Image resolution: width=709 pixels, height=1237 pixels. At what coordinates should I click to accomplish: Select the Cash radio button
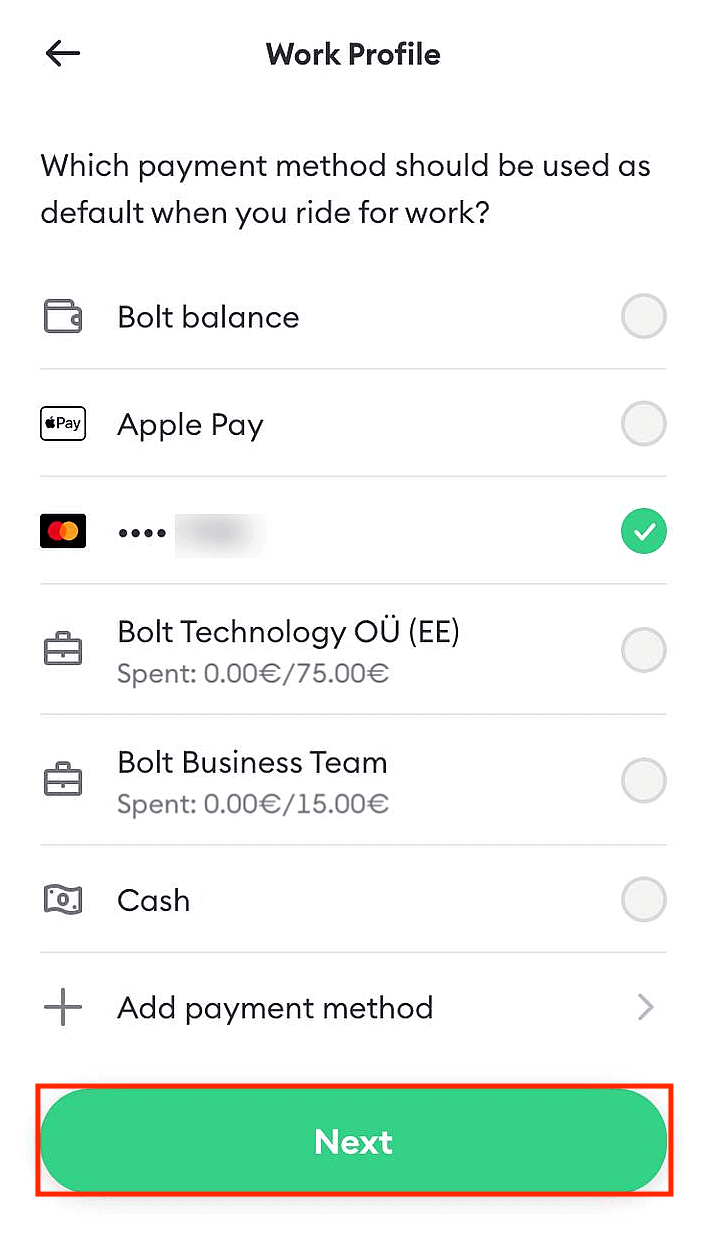[643, 899]
